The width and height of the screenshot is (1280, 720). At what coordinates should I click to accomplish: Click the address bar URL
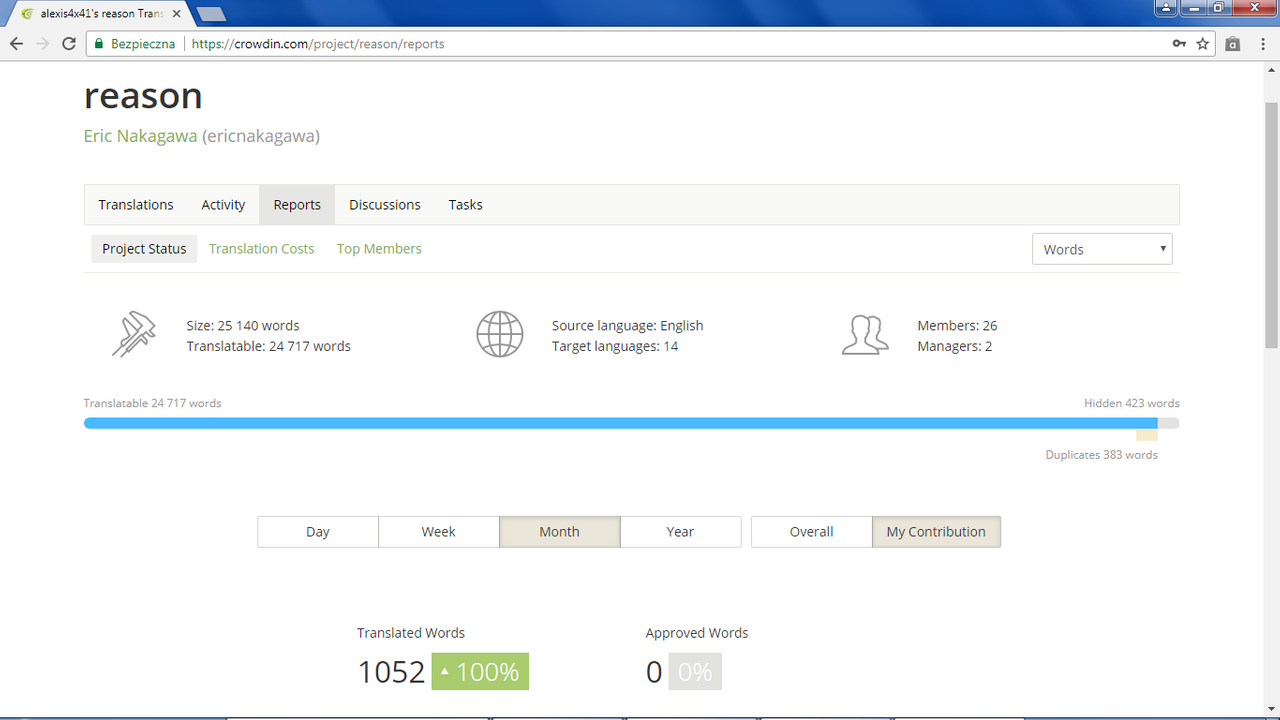[317, 44]
